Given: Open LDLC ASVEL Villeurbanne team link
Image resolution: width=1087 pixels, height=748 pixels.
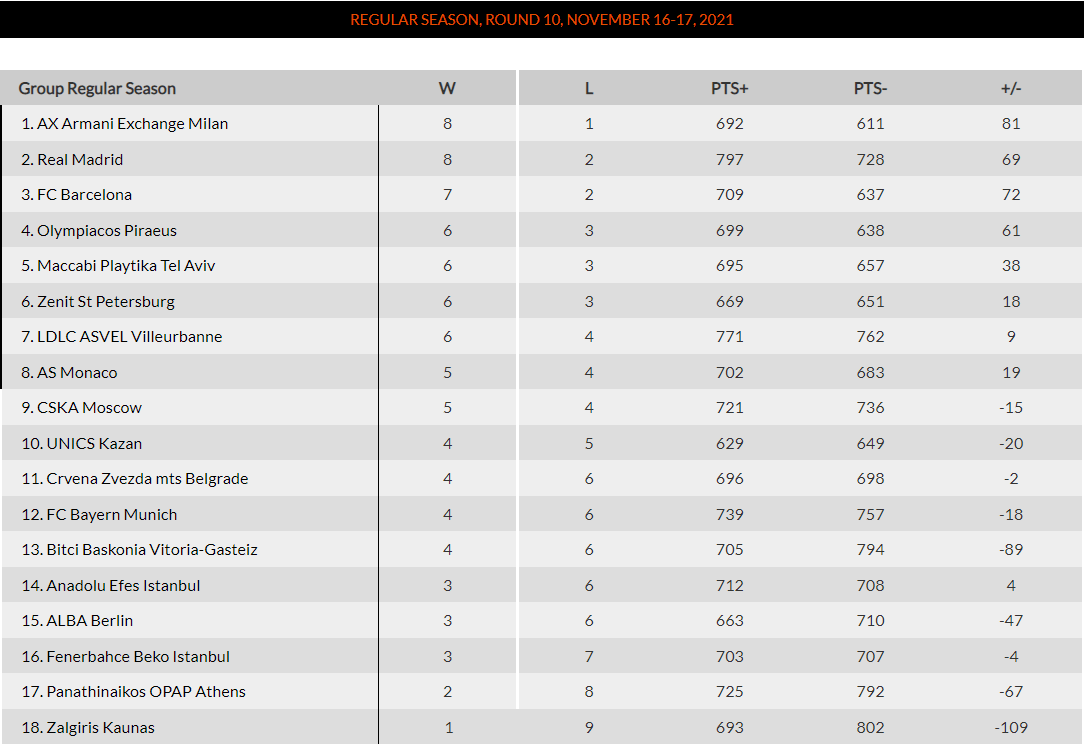Looking at the screenshot, I should click(129, 337).
